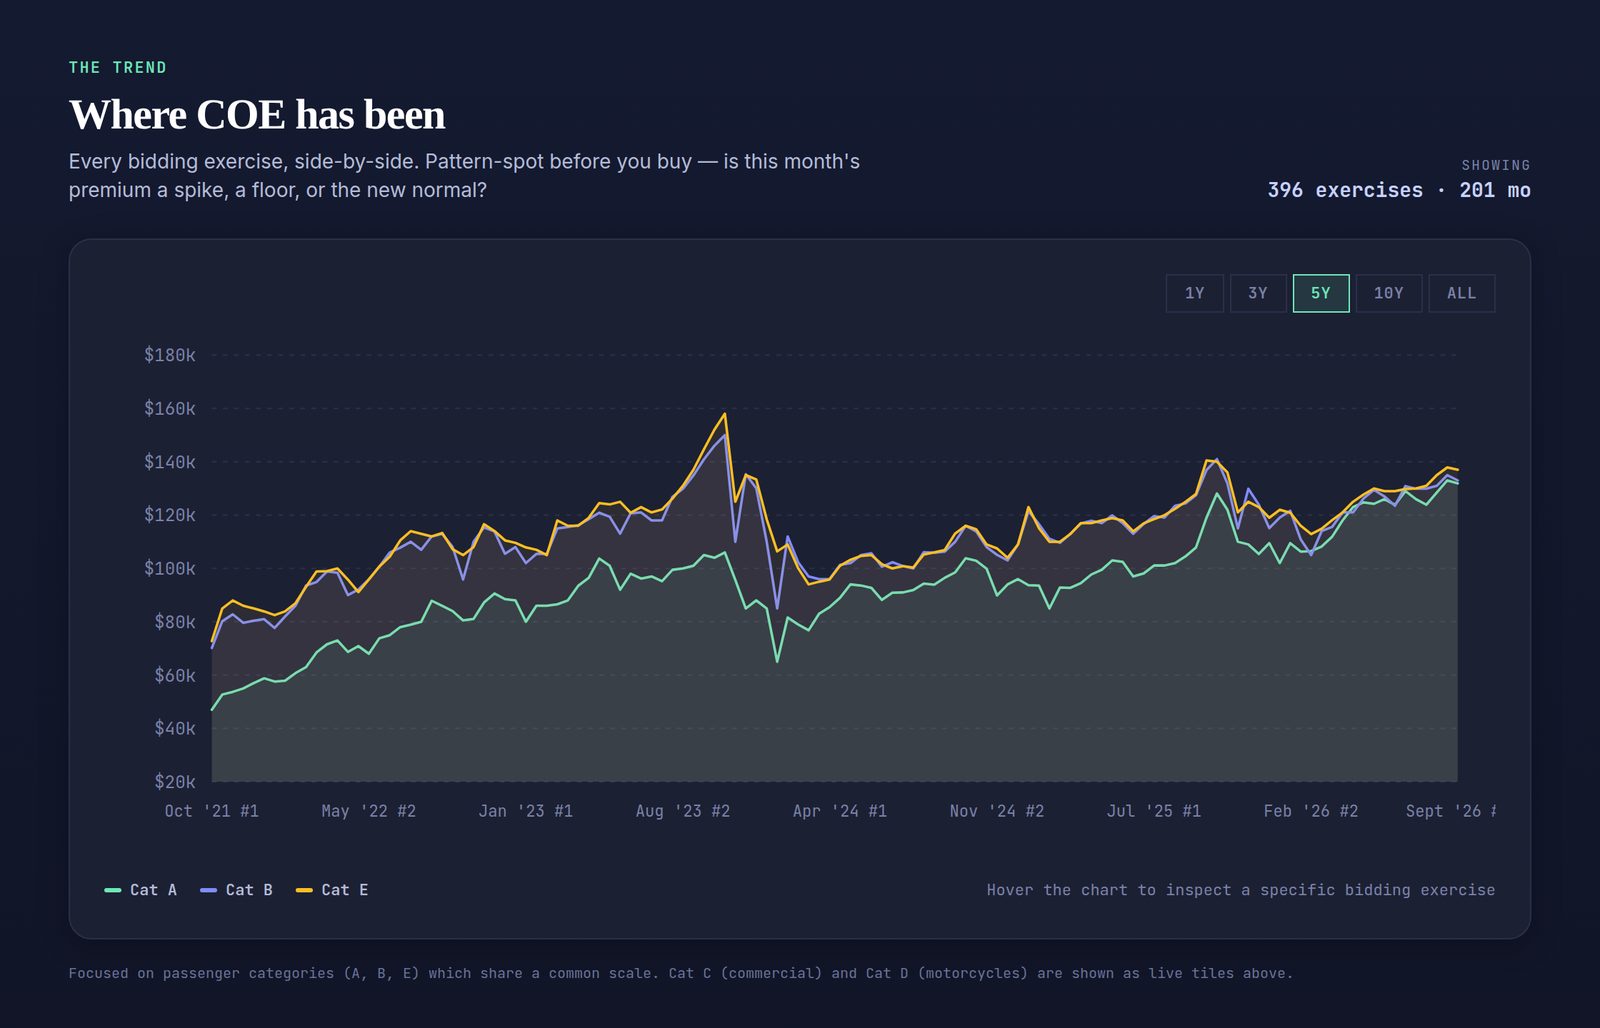This screenshot has width=1600, height=1028.
Task: Click the SHOWING caption
Action: (x=1496, y=165)
